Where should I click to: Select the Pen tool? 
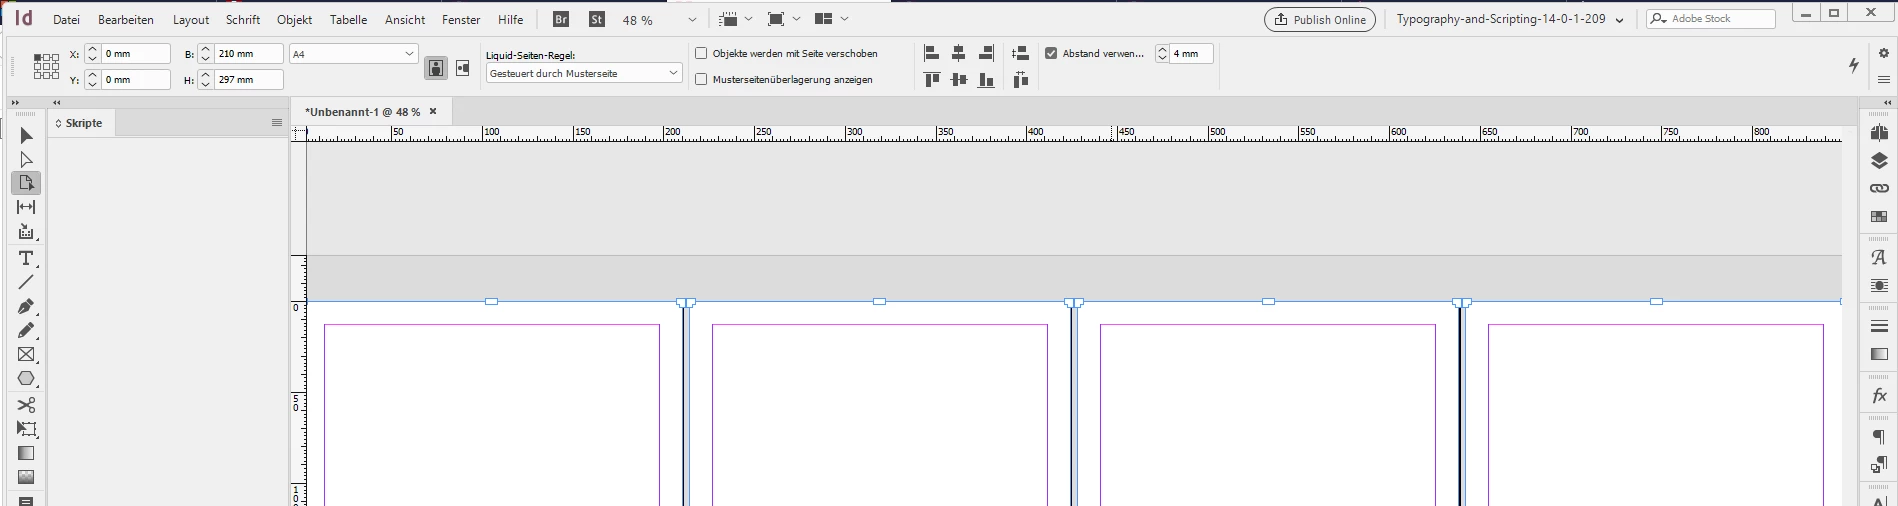tap(27, 306)
